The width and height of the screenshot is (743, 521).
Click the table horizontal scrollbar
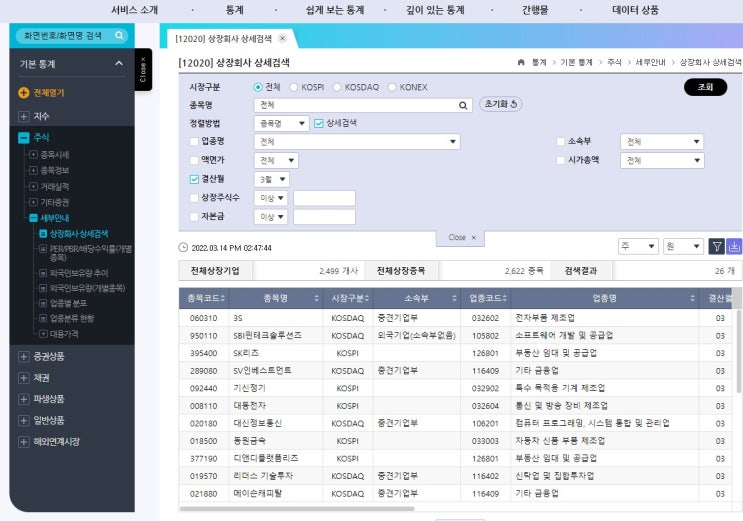point(297,509)
